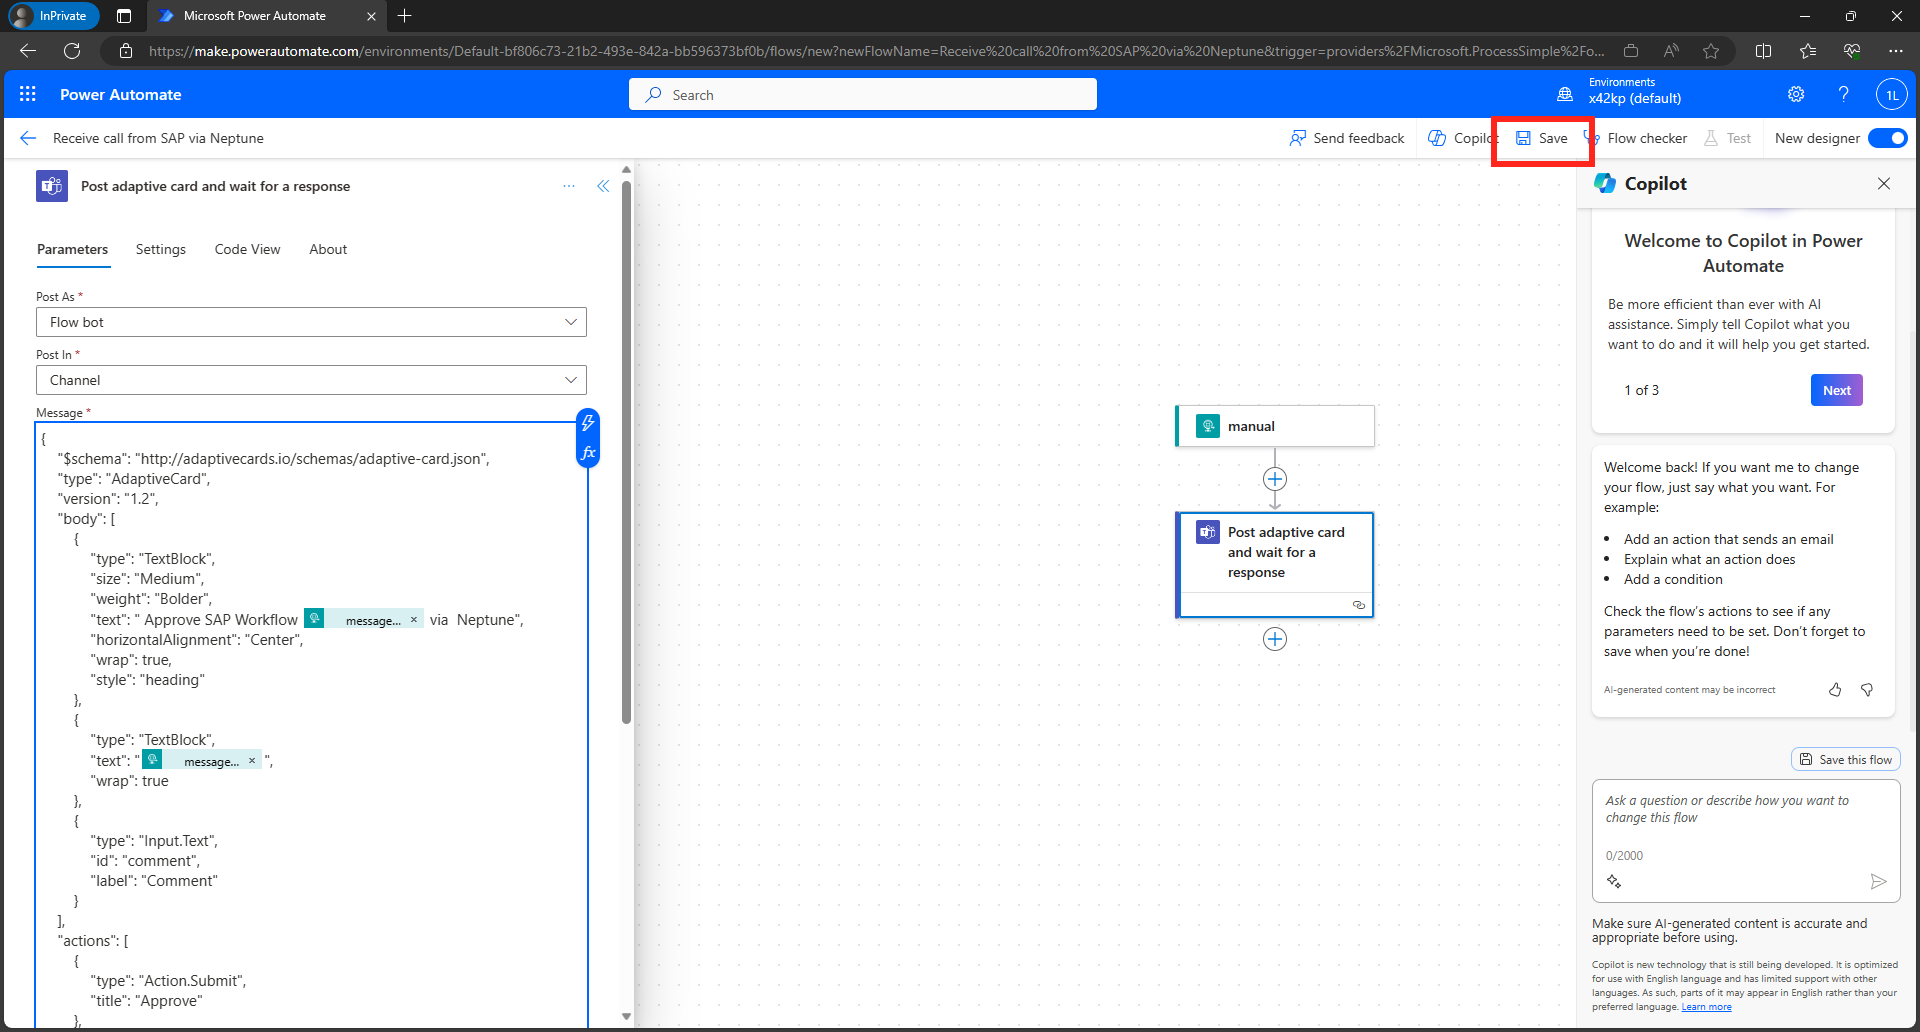
Task: Insert an expression using the fx icon
Action: tap(588, 453)
